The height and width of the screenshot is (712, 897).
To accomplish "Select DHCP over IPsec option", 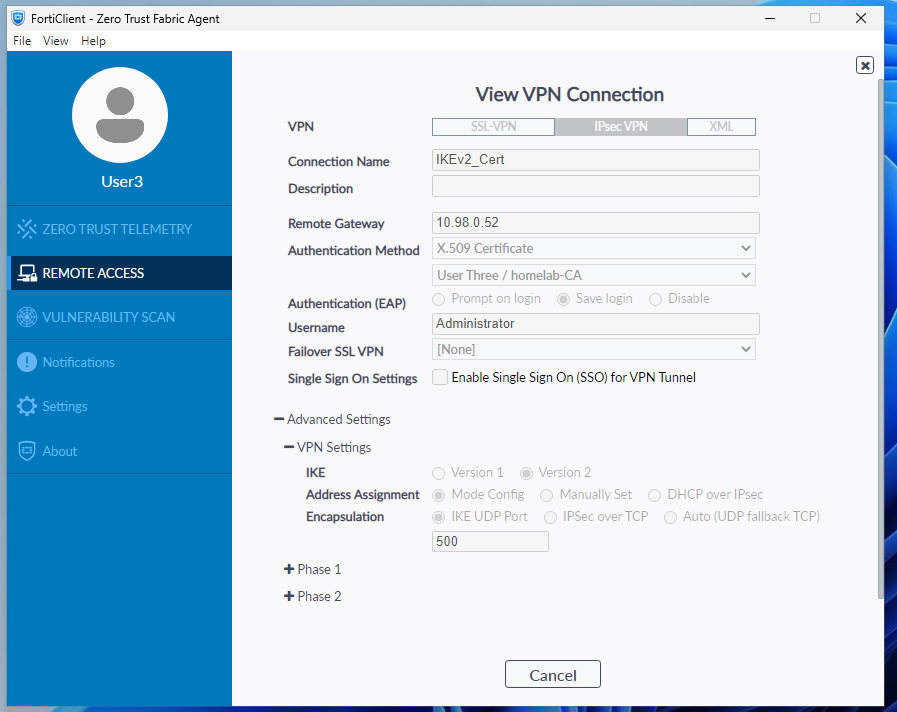I will pos(654,495).
